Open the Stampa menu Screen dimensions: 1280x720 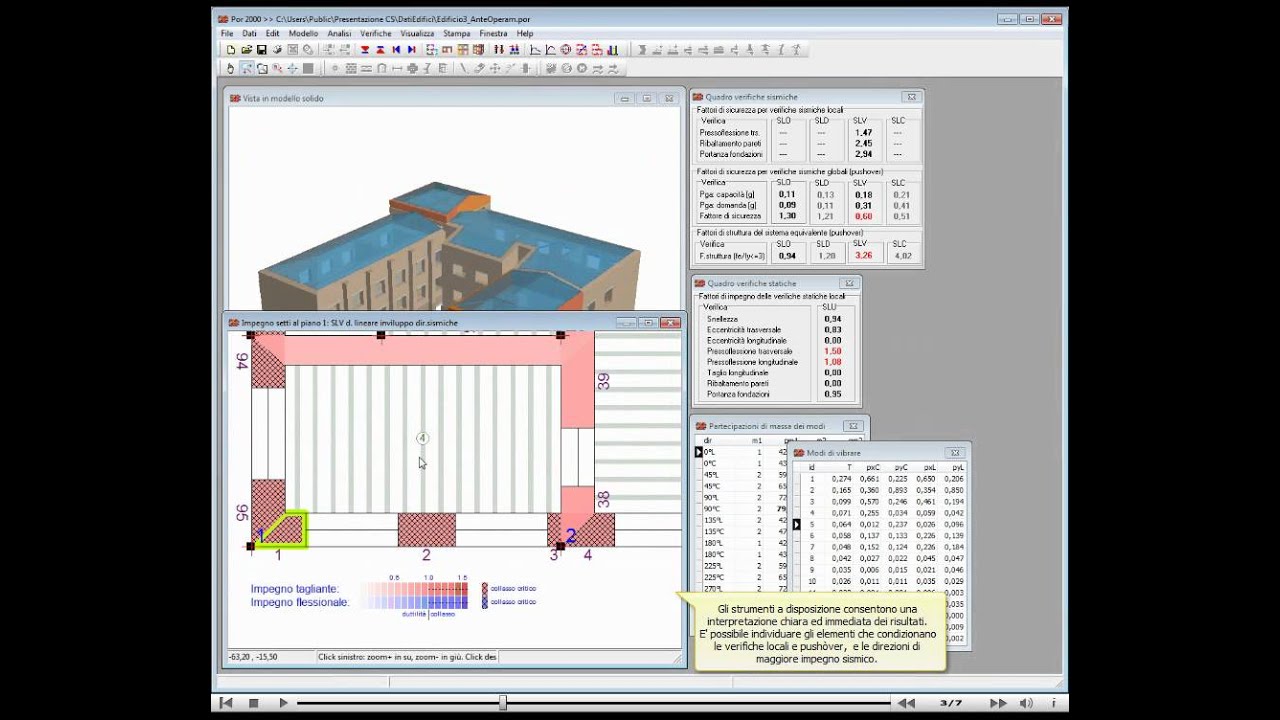tap(457, 33)
